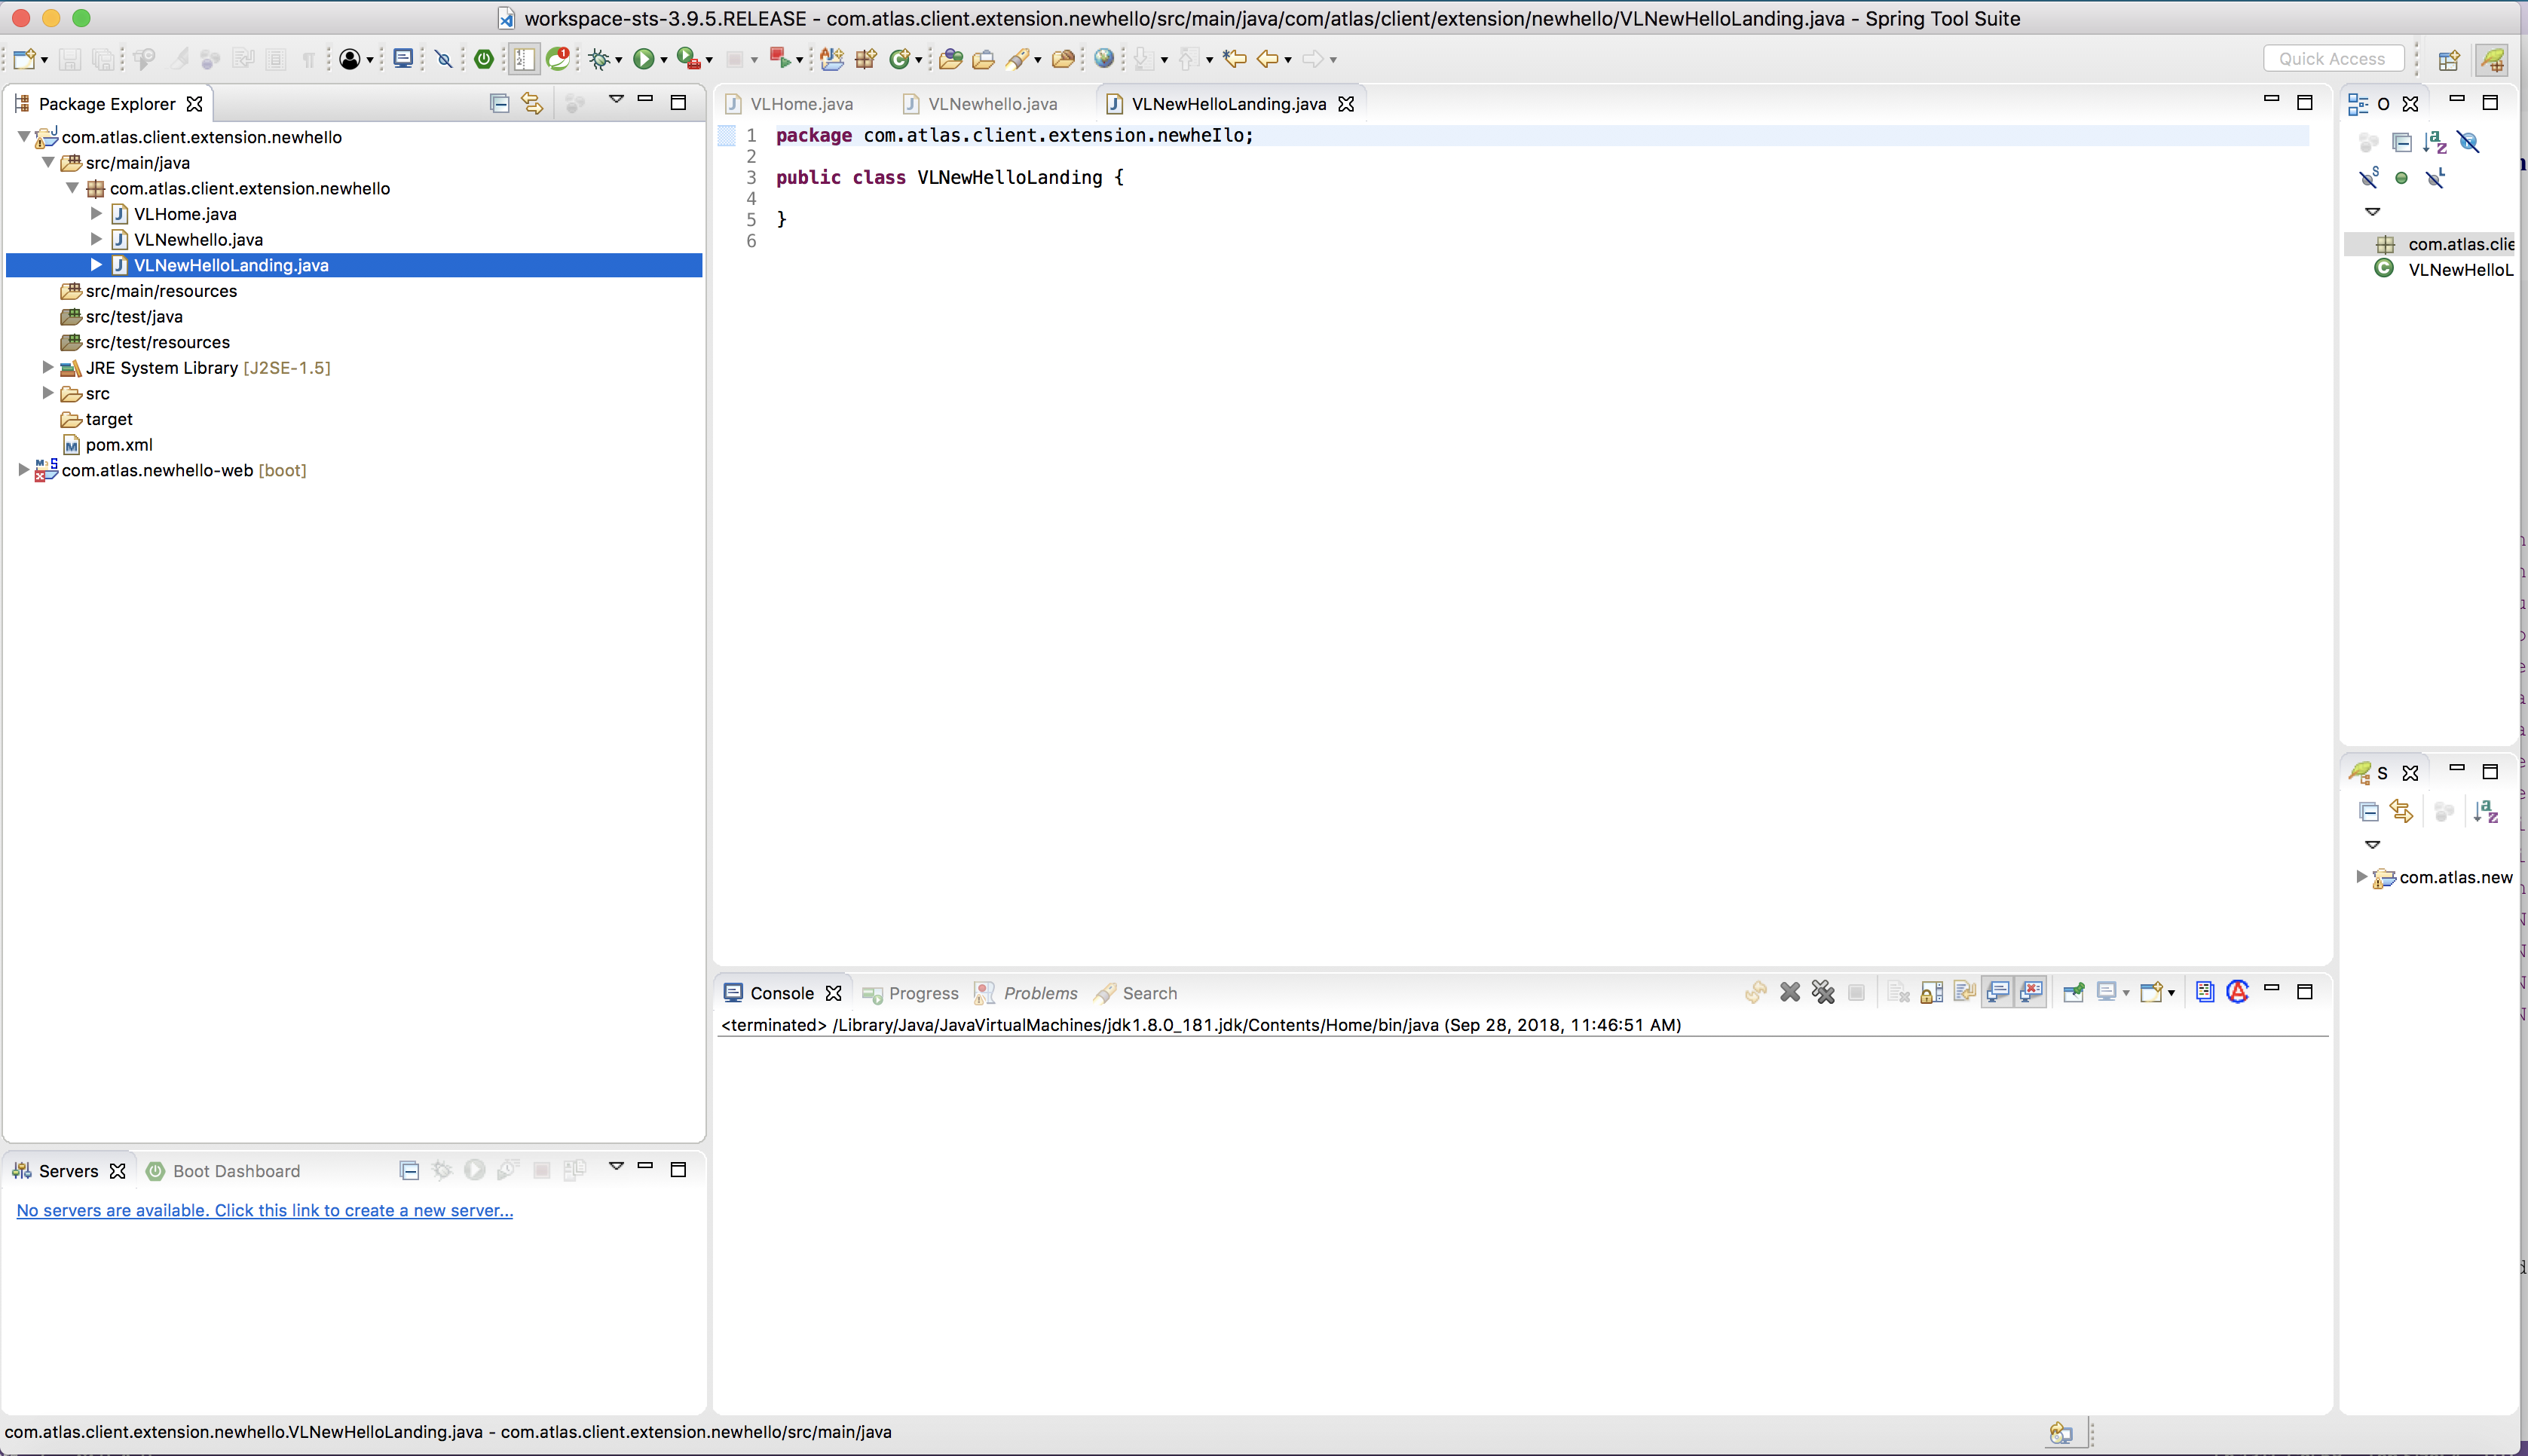This screenshot has width=2528, height=1456.
Task: Click the Open Perspective icon
Action: tap(2449, 60)
